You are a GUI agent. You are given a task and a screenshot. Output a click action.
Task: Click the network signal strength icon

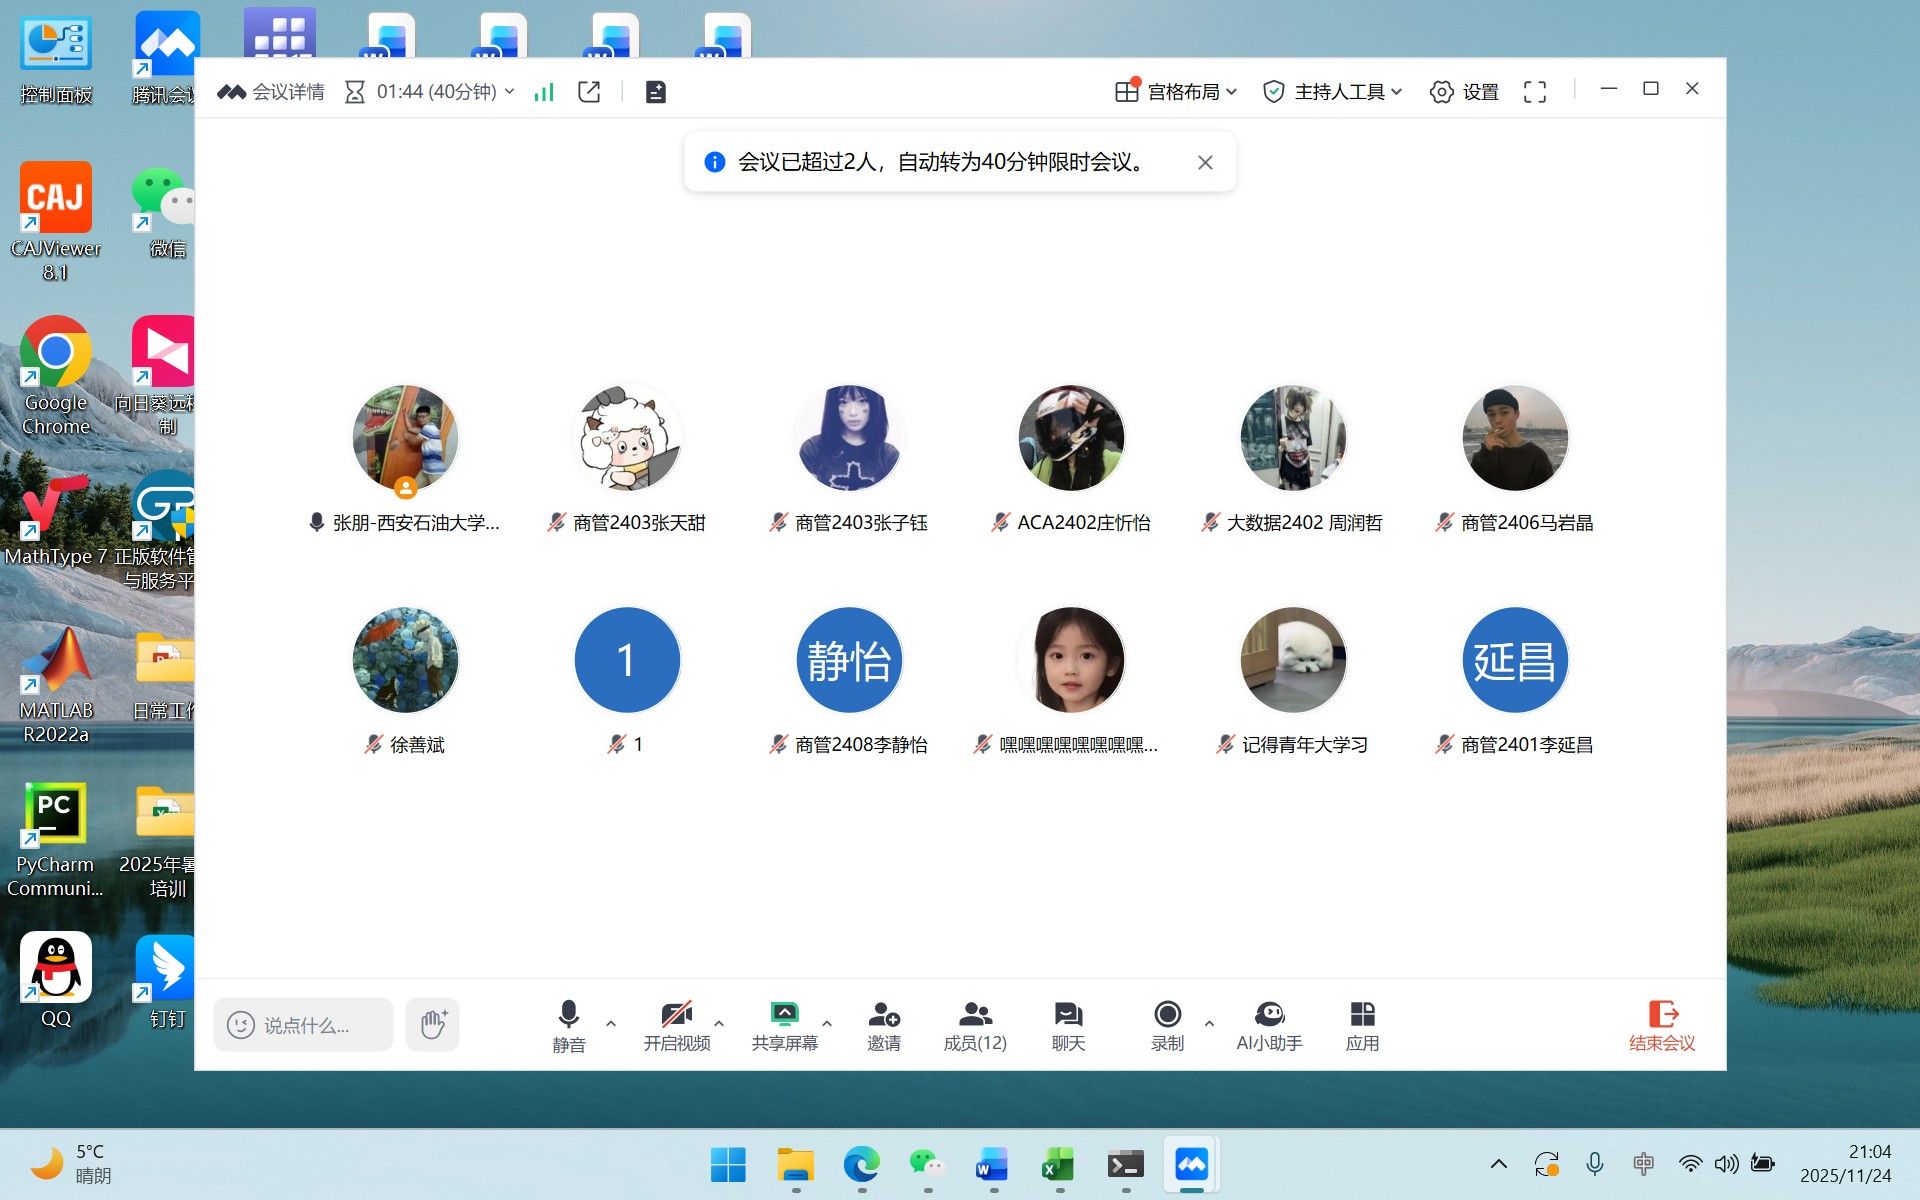pos(544,92)
